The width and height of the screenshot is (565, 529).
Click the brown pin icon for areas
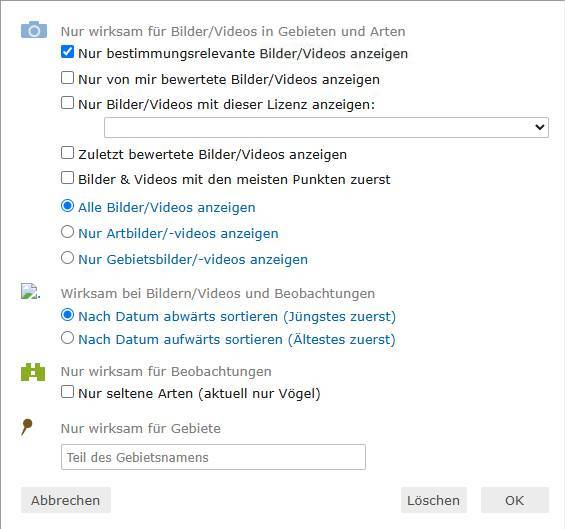click(x=27, y=427)
